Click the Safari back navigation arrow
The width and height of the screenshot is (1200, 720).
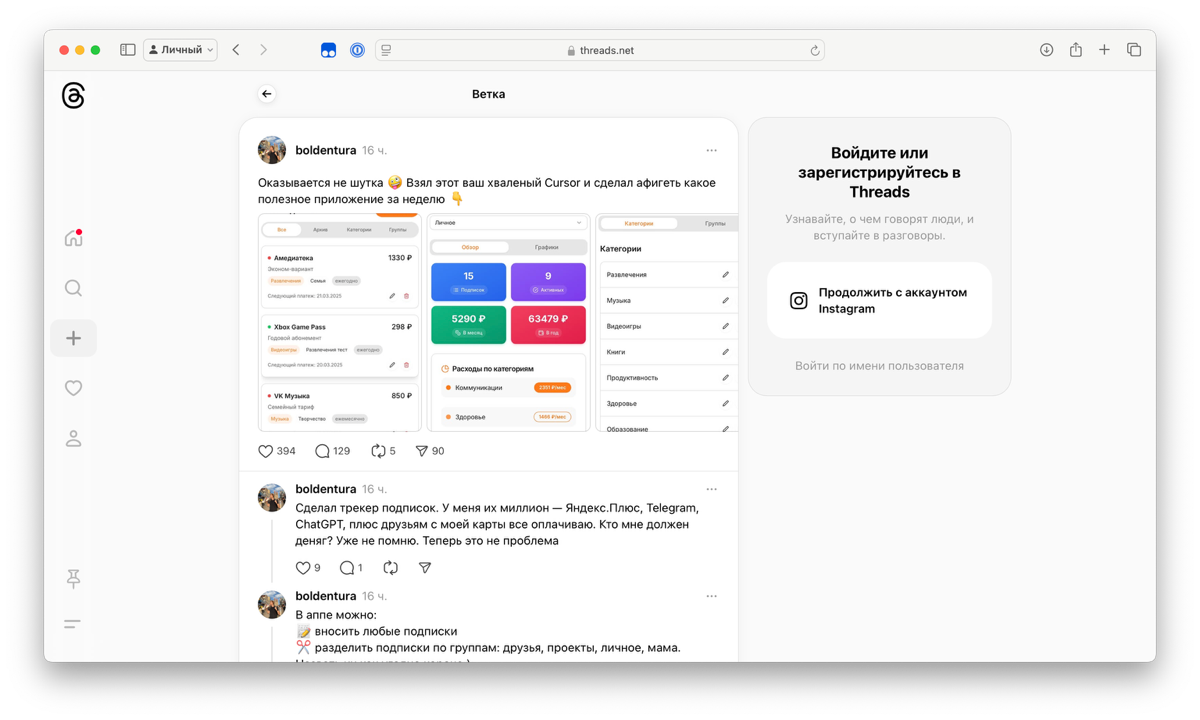[x=236, y=50]
